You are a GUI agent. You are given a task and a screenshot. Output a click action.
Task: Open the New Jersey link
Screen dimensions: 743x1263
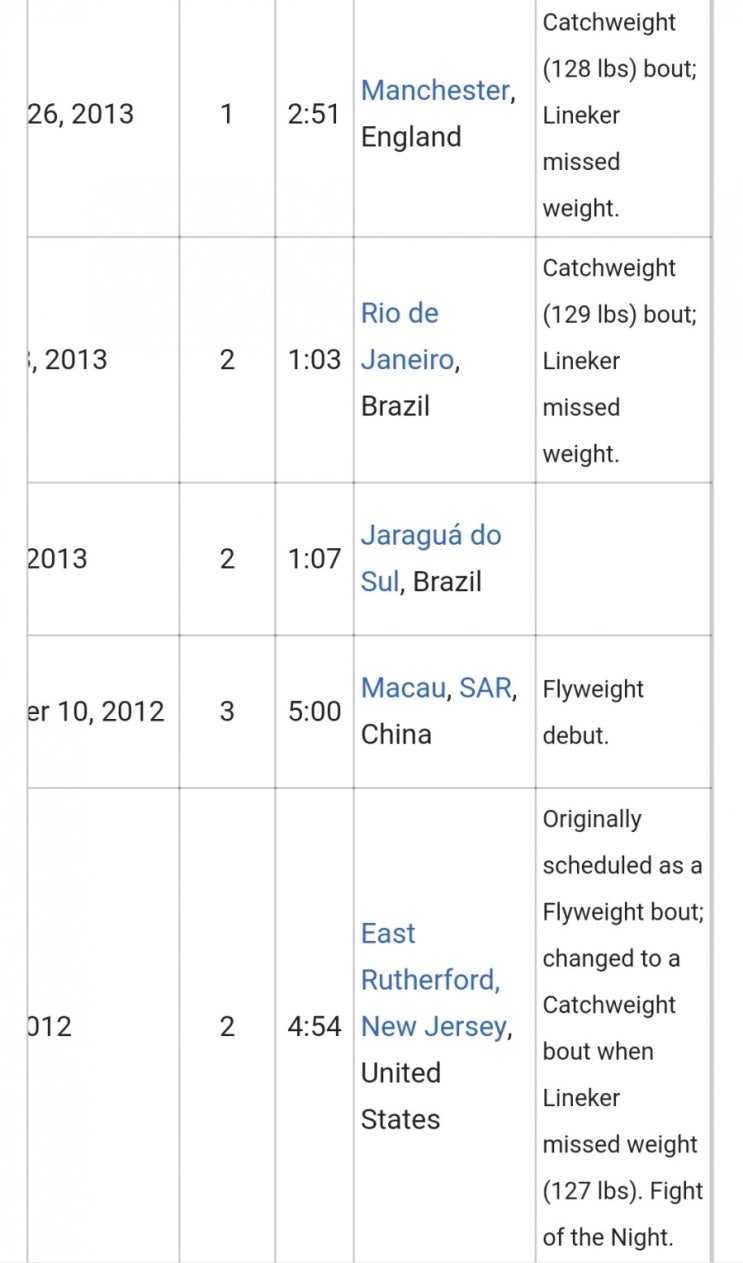434,1026
